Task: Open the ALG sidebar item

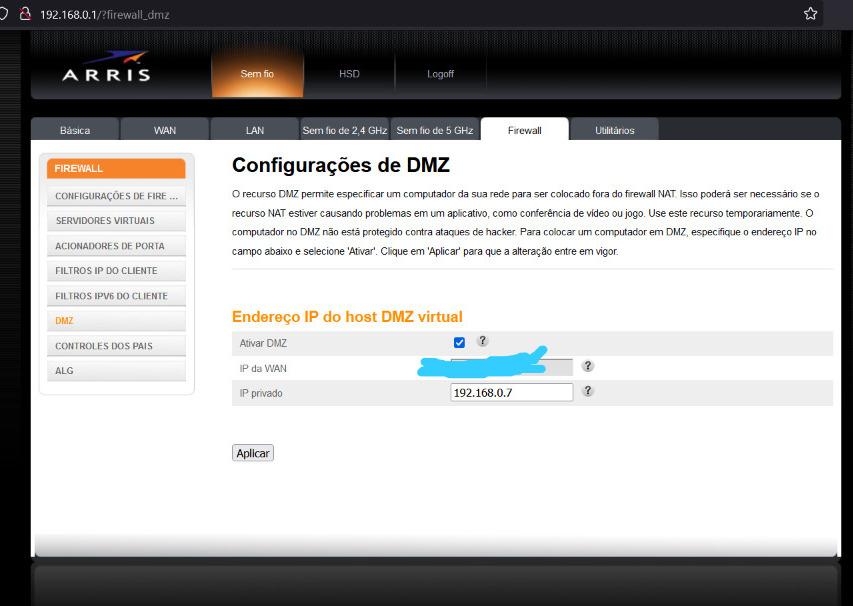Action: click(x=116, y=370)
